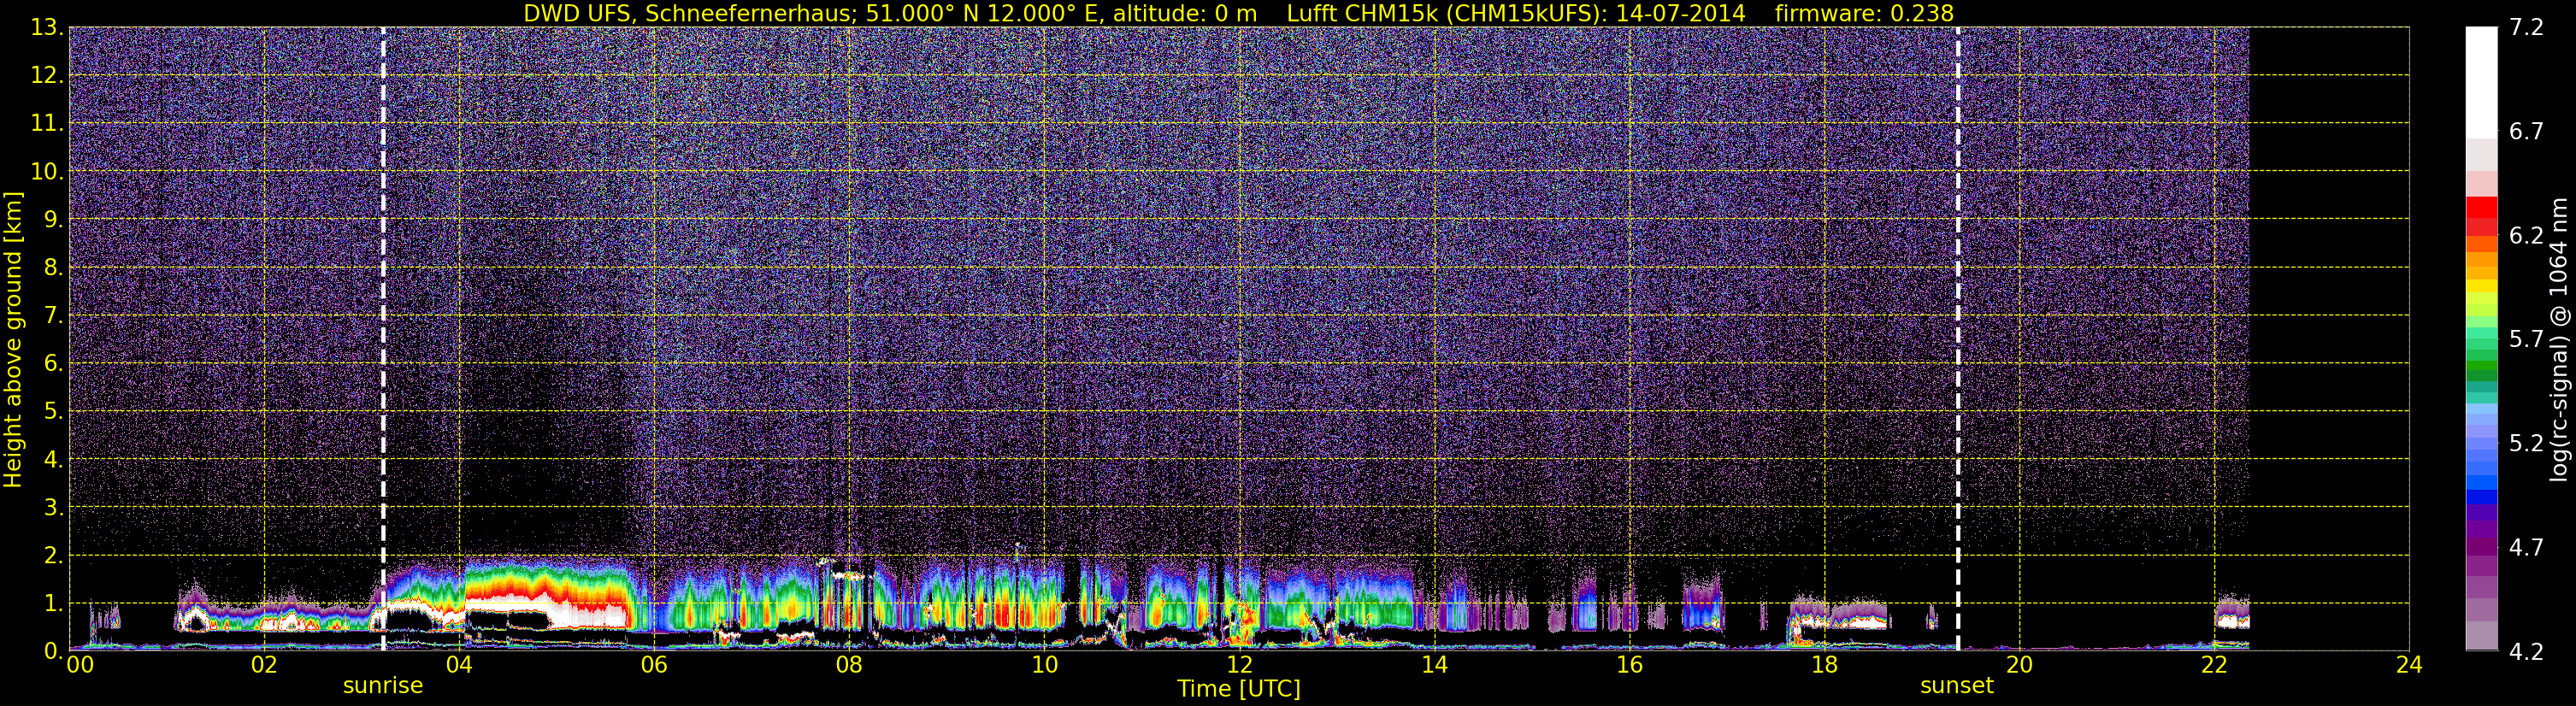Click the colorbar tick label '4.7'
The width and height of the screenshot is (2576, 706).
point(2526,548)
